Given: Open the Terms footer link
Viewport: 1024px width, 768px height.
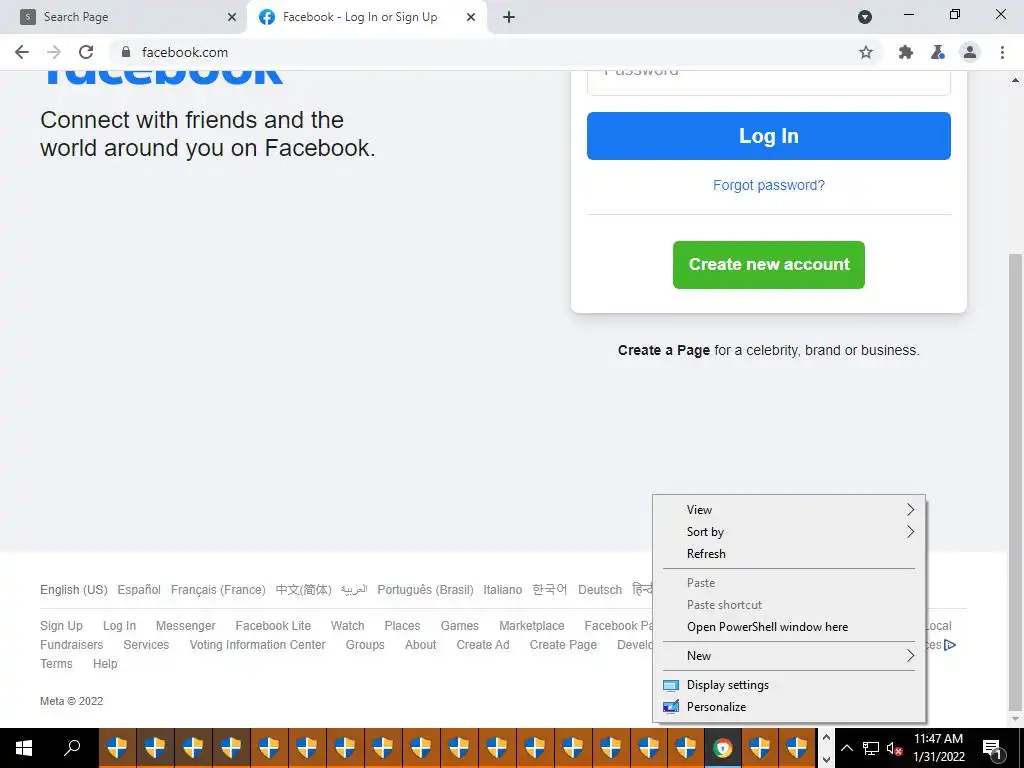Looking at the screenshot, I should (x=56, y=664).
